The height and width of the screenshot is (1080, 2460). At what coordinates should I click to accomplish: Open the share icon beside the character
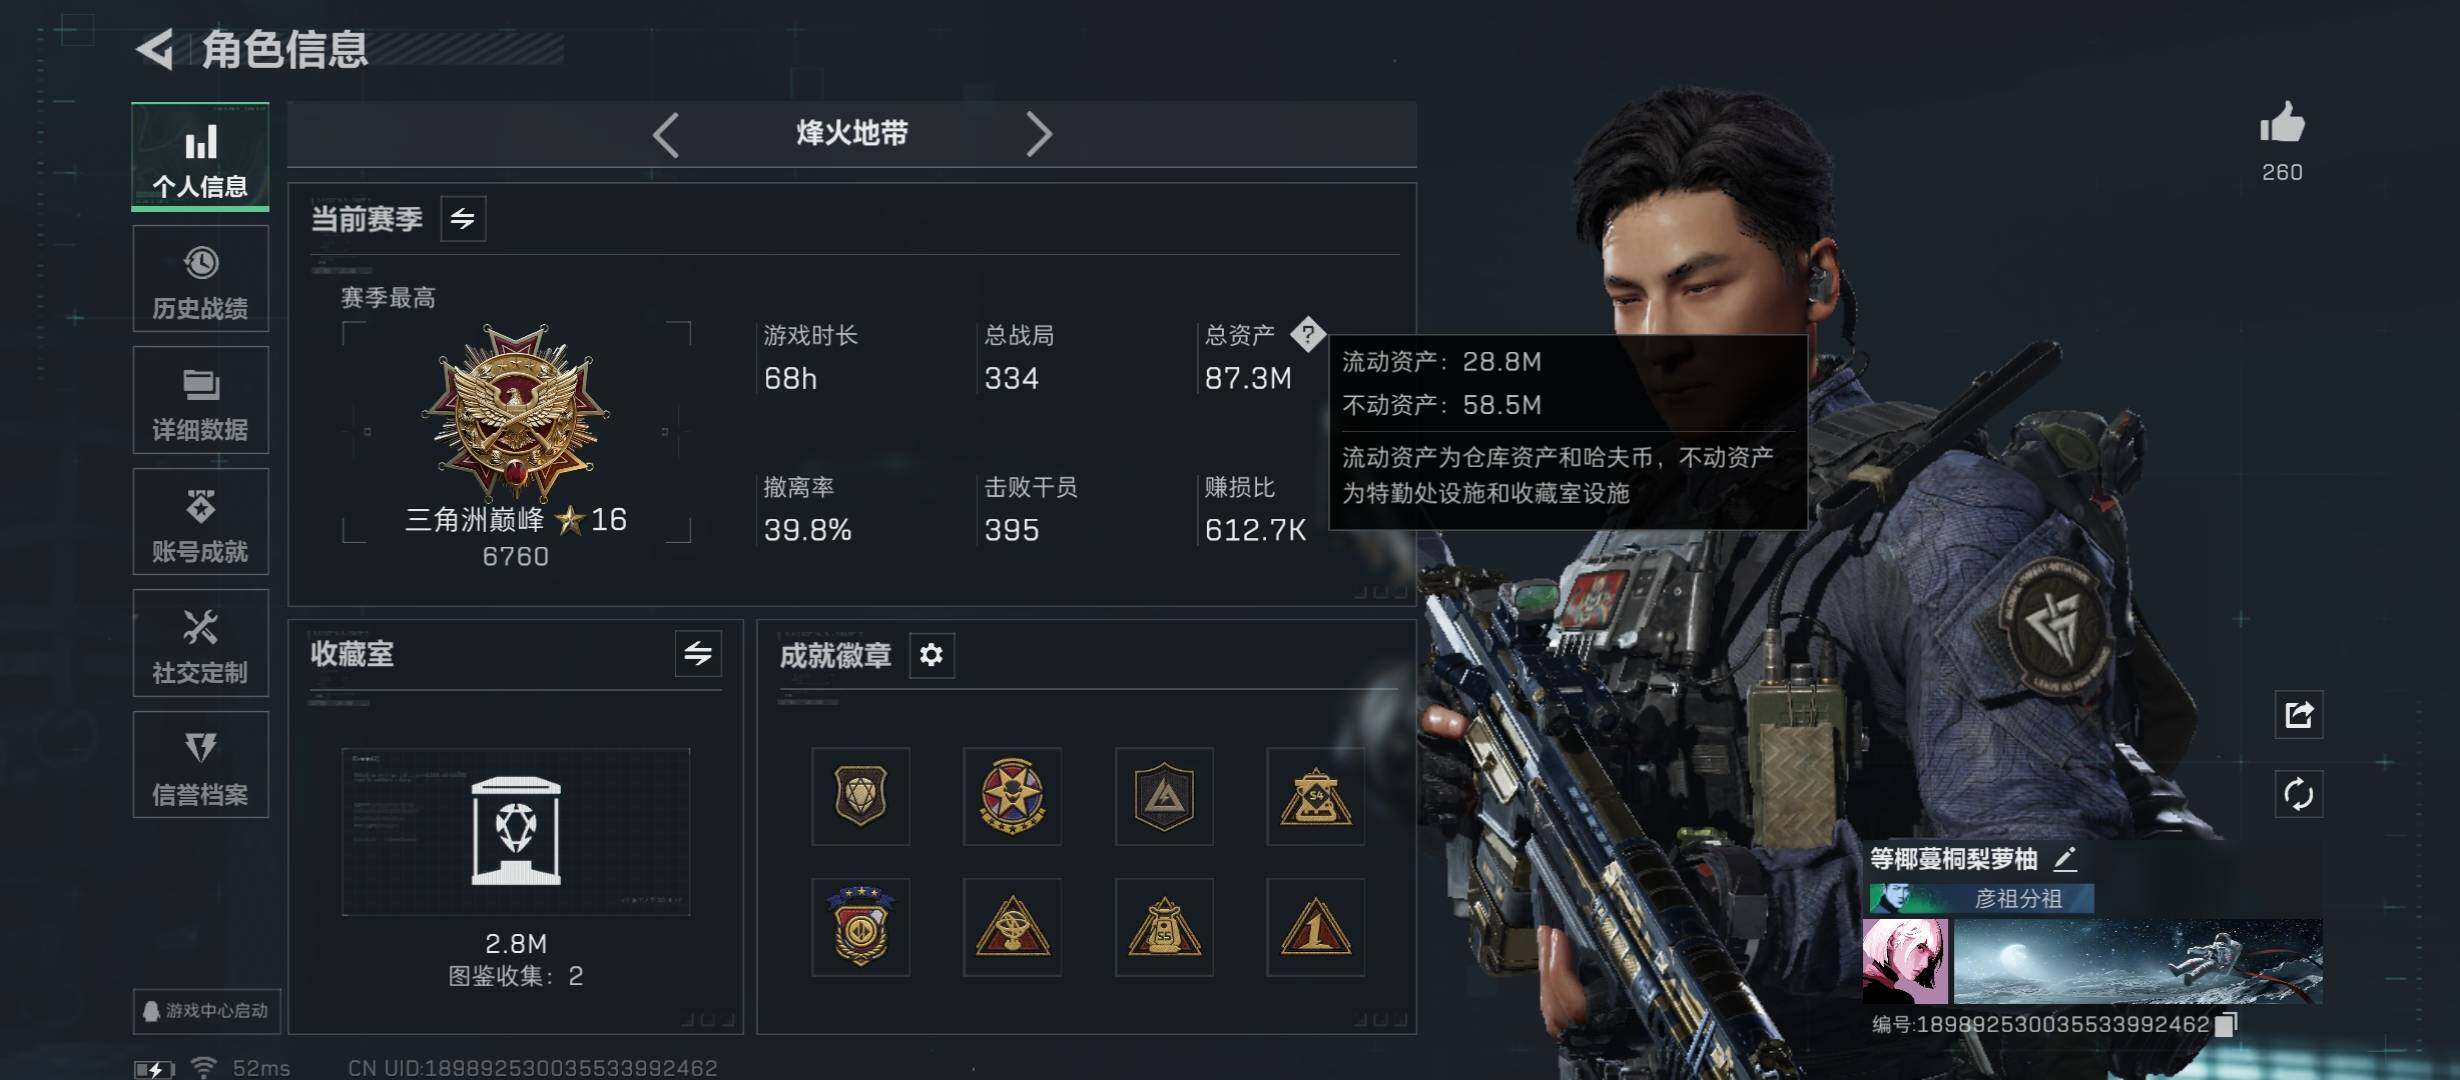(x=2298, y=714)
